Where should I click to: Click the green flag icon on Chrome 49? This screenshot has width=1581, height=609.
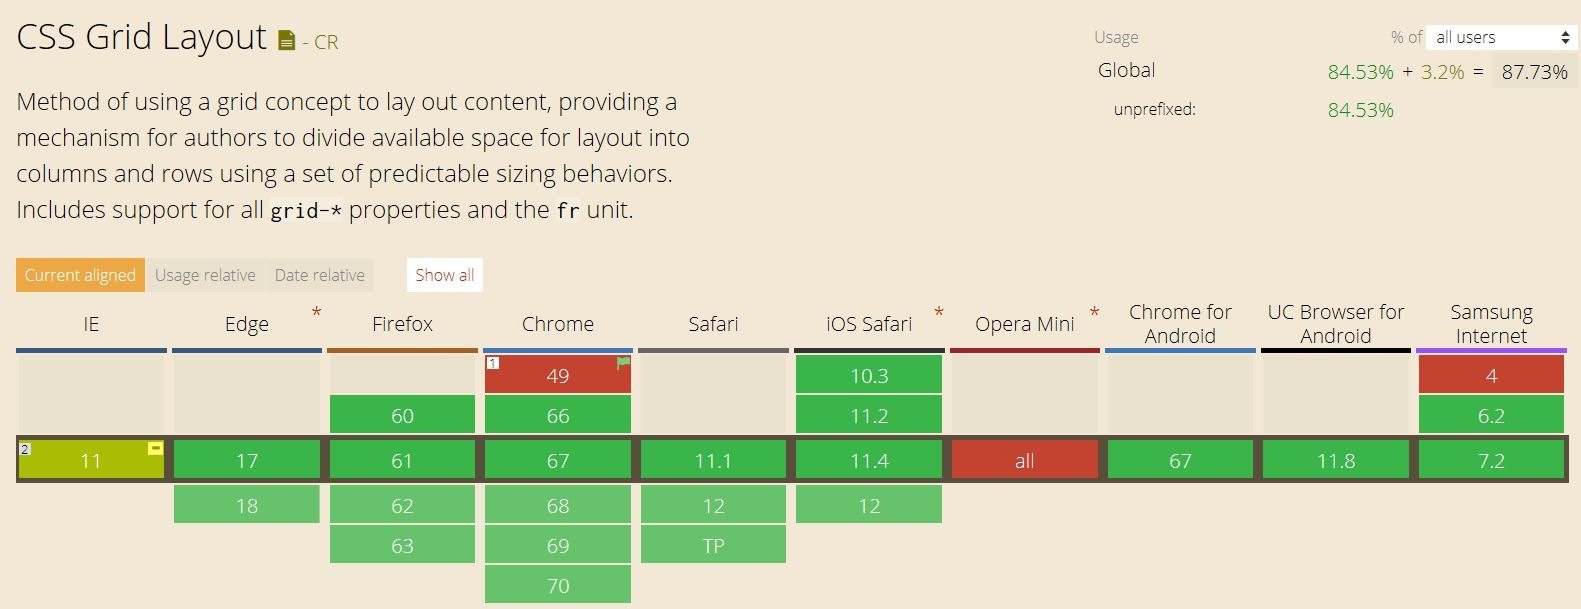coord(623,363)
